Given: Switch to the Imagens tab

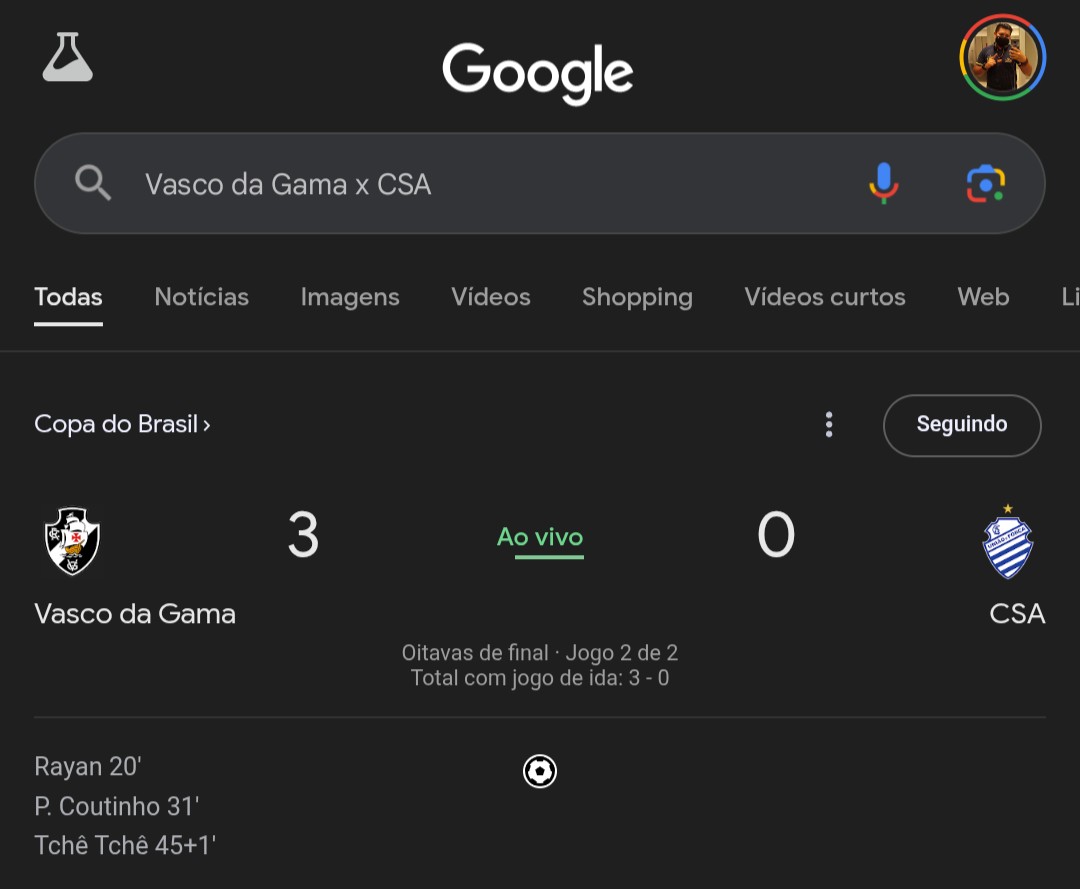Looking at the screenshot, I should click(350, 297).
